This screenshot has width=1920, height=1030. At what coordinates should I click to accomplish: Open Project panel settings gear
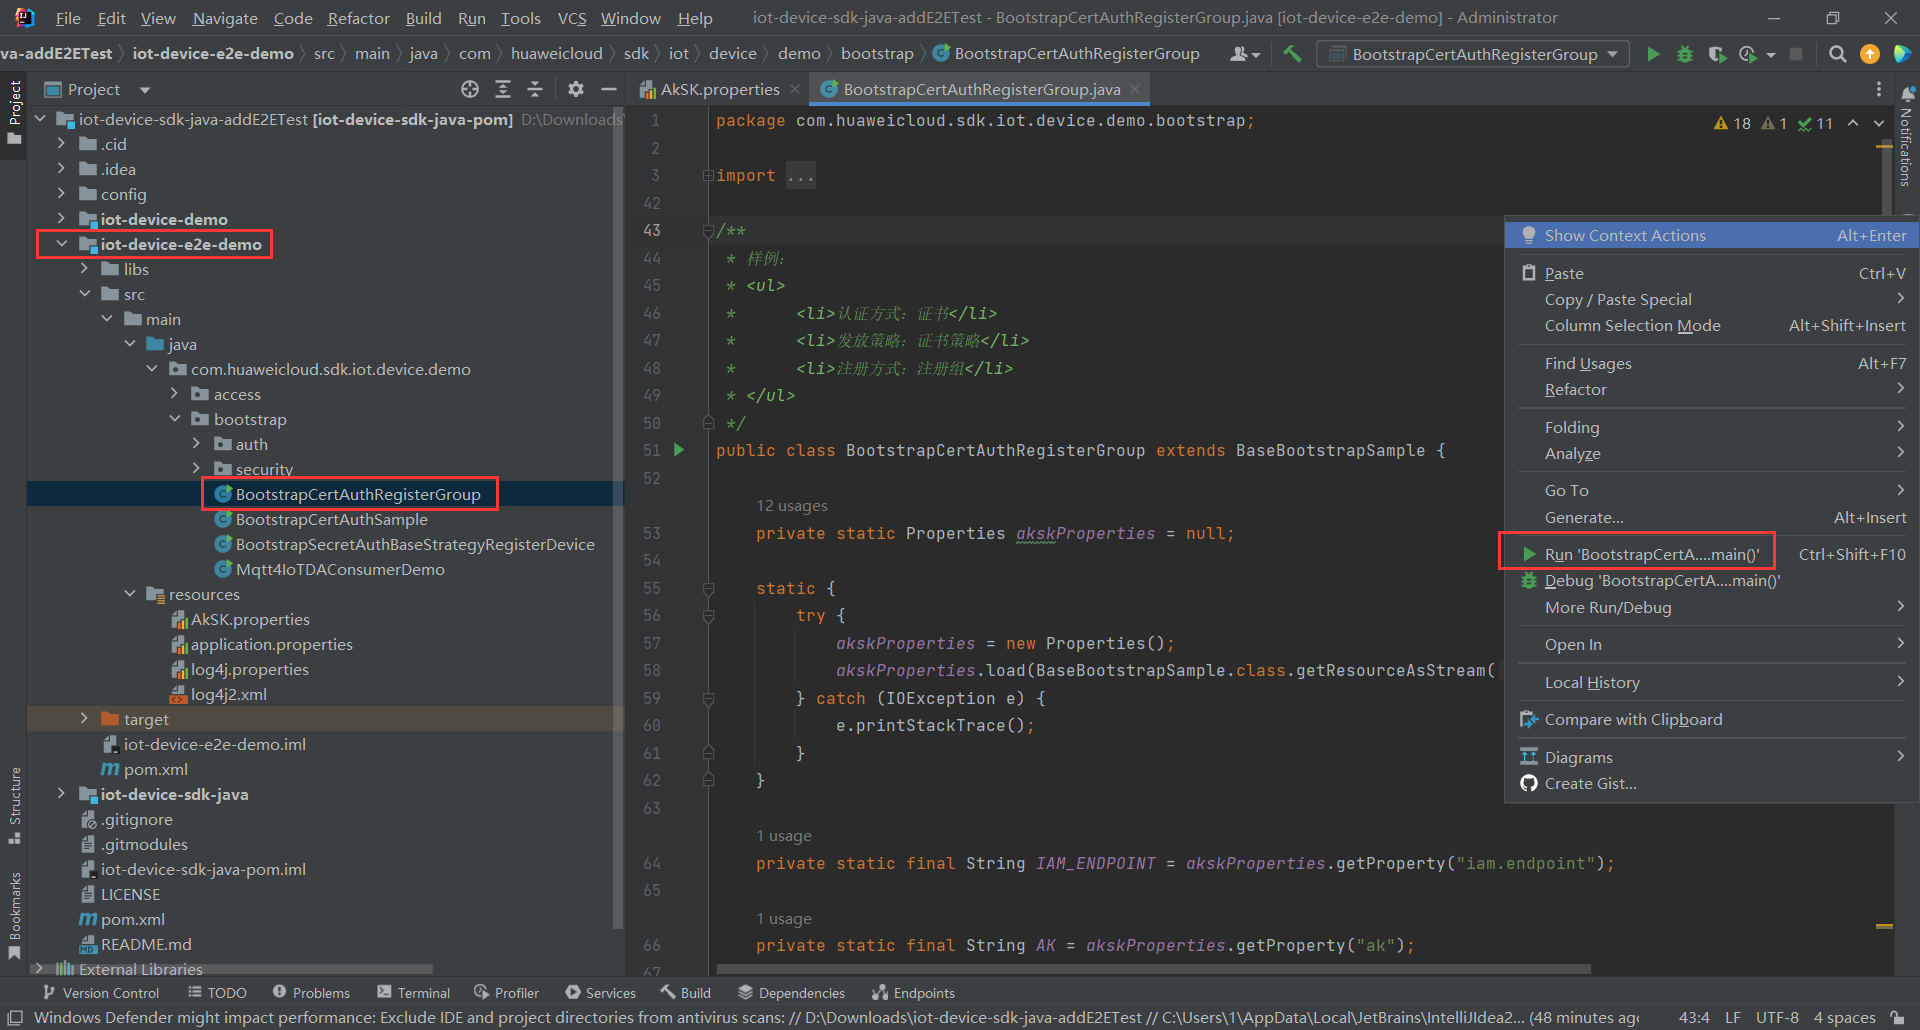click(575, 89)
